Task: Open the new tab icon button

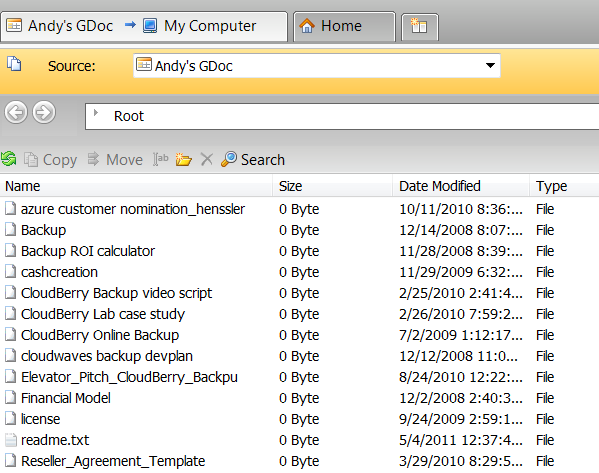Action: 419,26
